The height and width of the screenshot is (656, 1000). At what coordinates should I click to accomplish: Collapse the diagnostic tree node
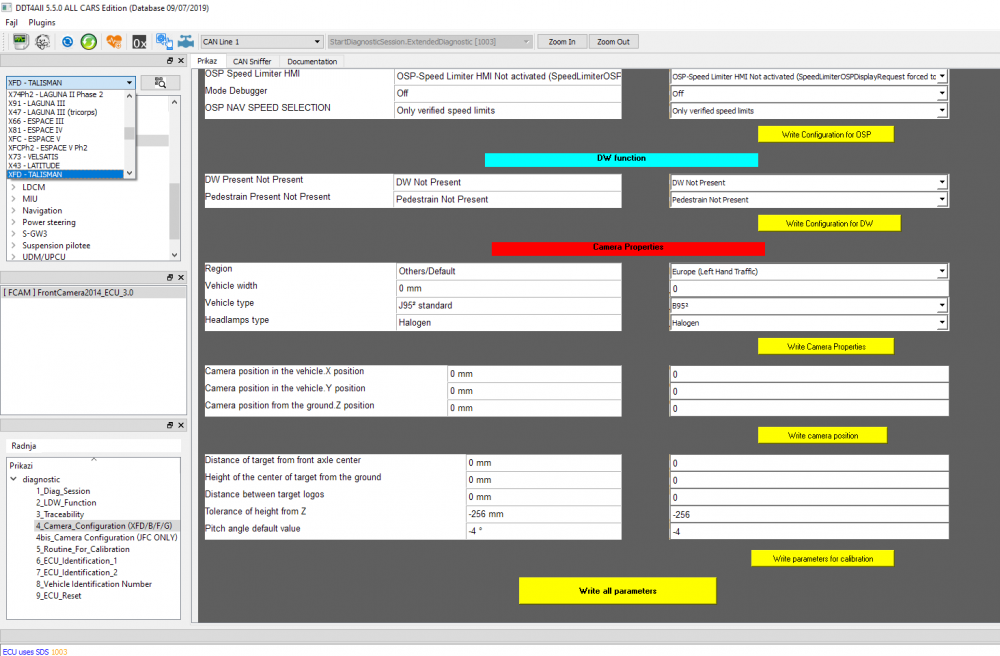[x=13, y=479]
